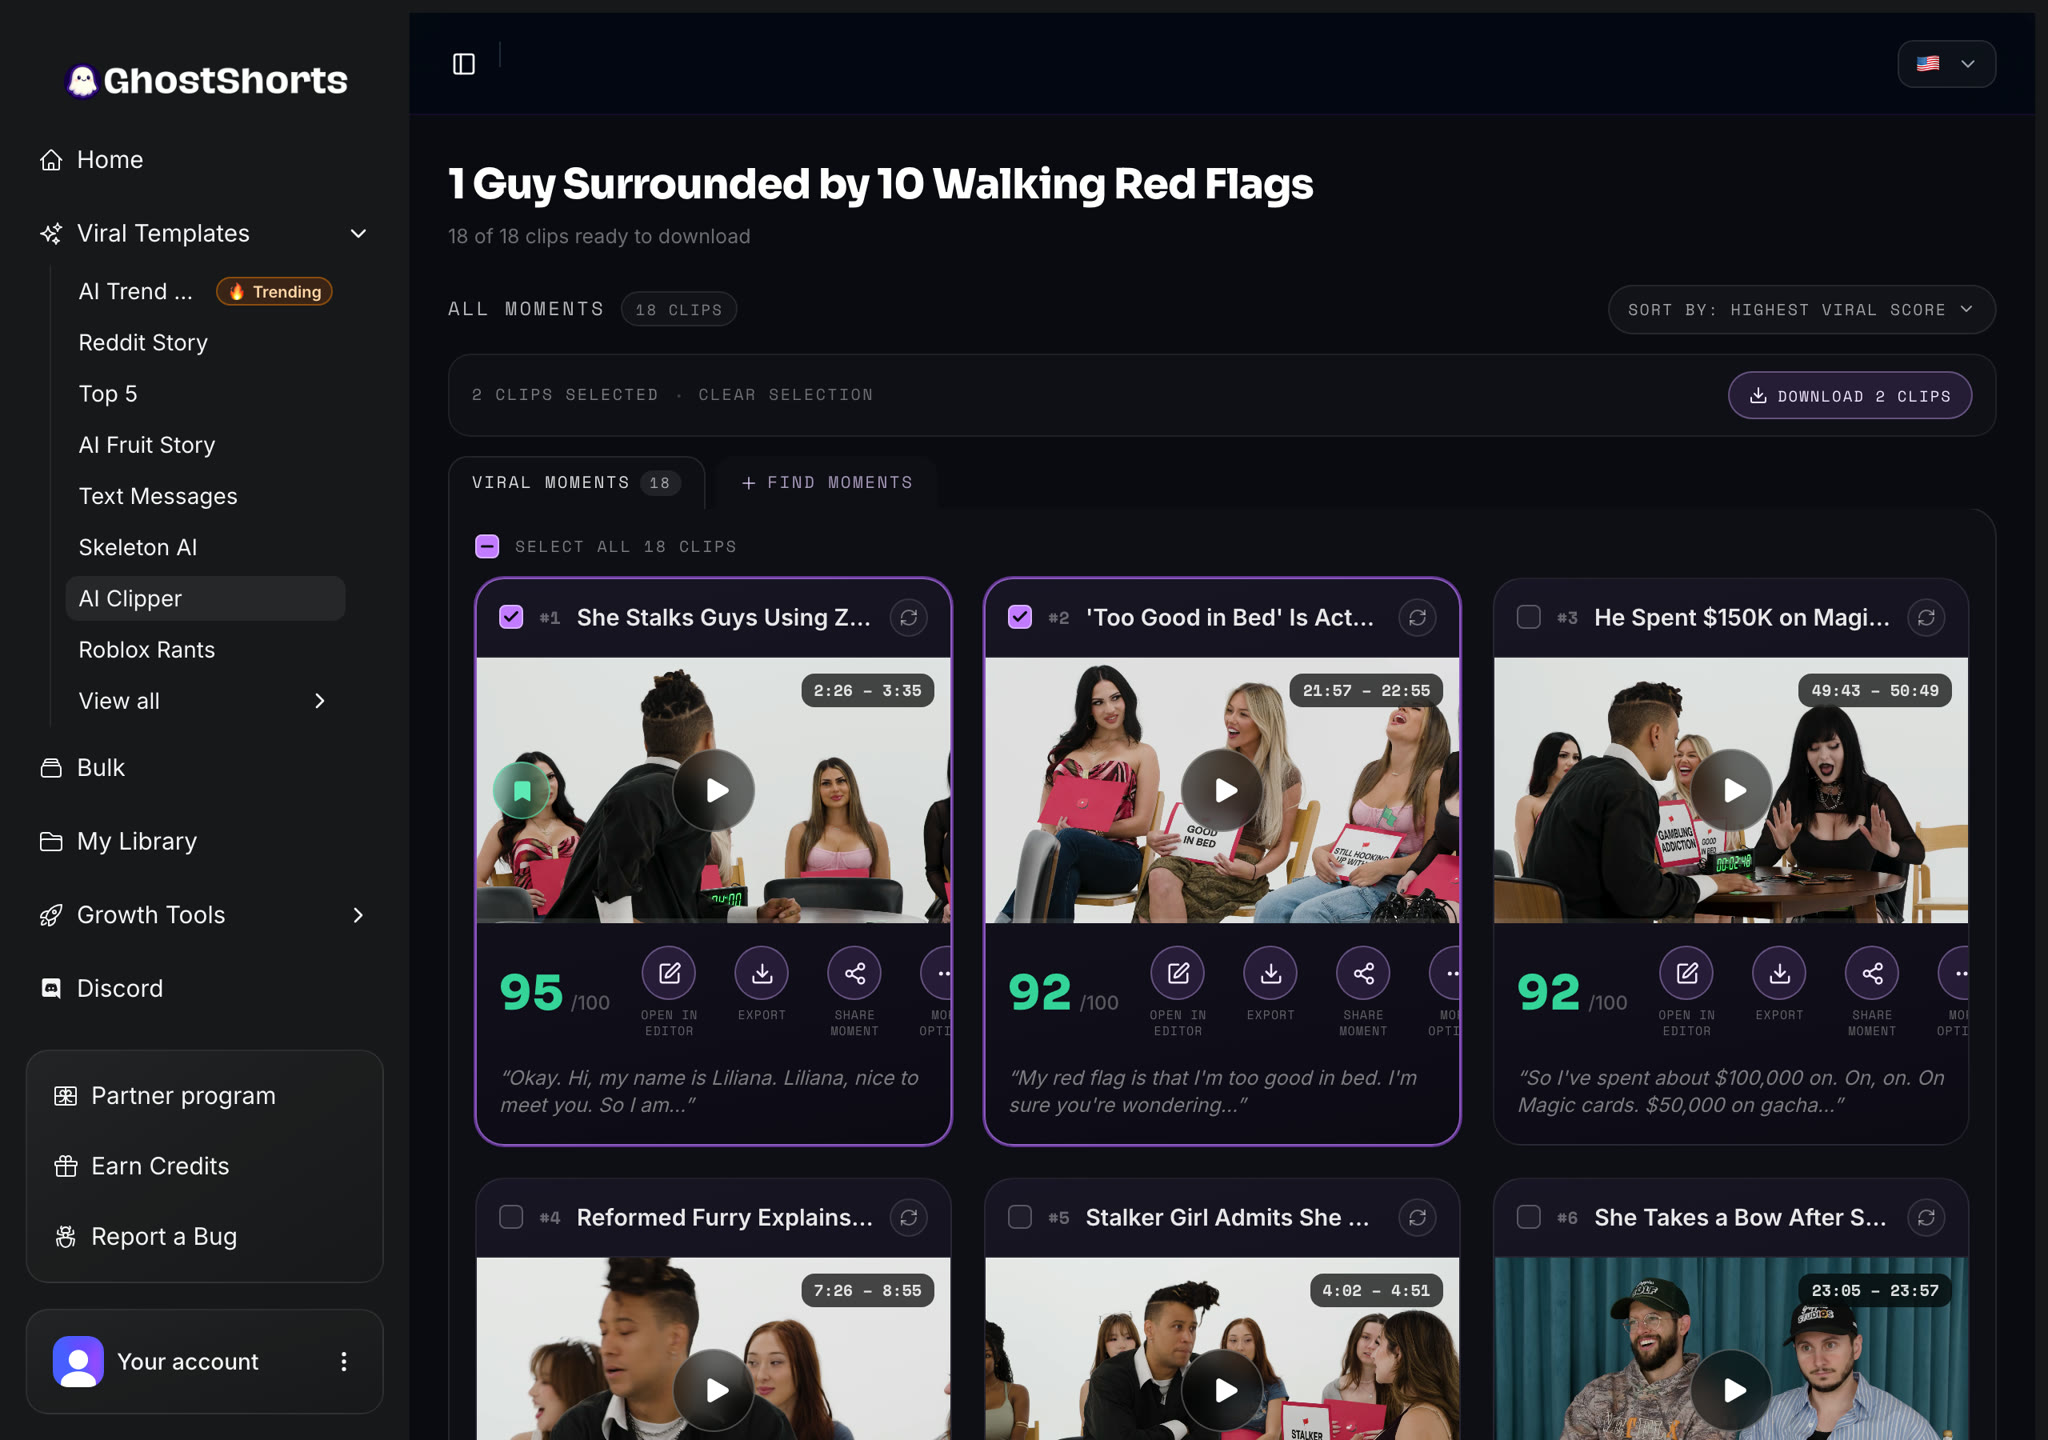
Task: Click Clear Selection link
Action: [785, 395]
